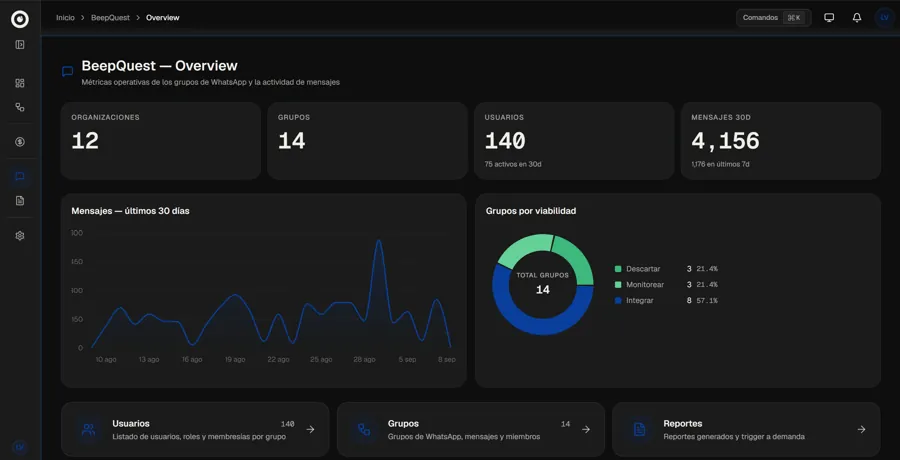The width and height of the screenshot is (900, 460).
Task: Open the Usuarios card title
Action: coord(131,423)
